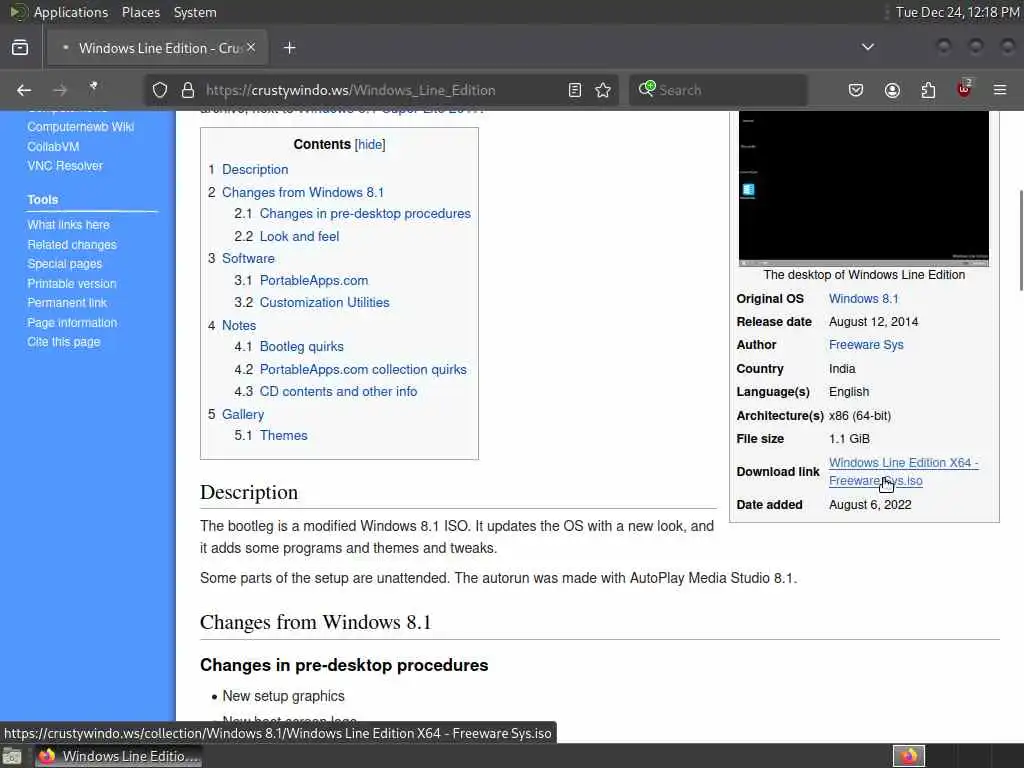The width and height of the screenshot is (1024, 768).
Task: Open Printable version sidebar link
Action: click(72, 284)
